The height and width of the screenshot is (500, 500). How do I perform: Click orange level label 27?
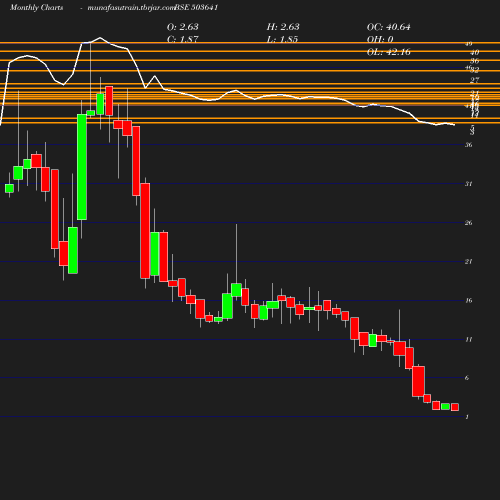(475, 80)
